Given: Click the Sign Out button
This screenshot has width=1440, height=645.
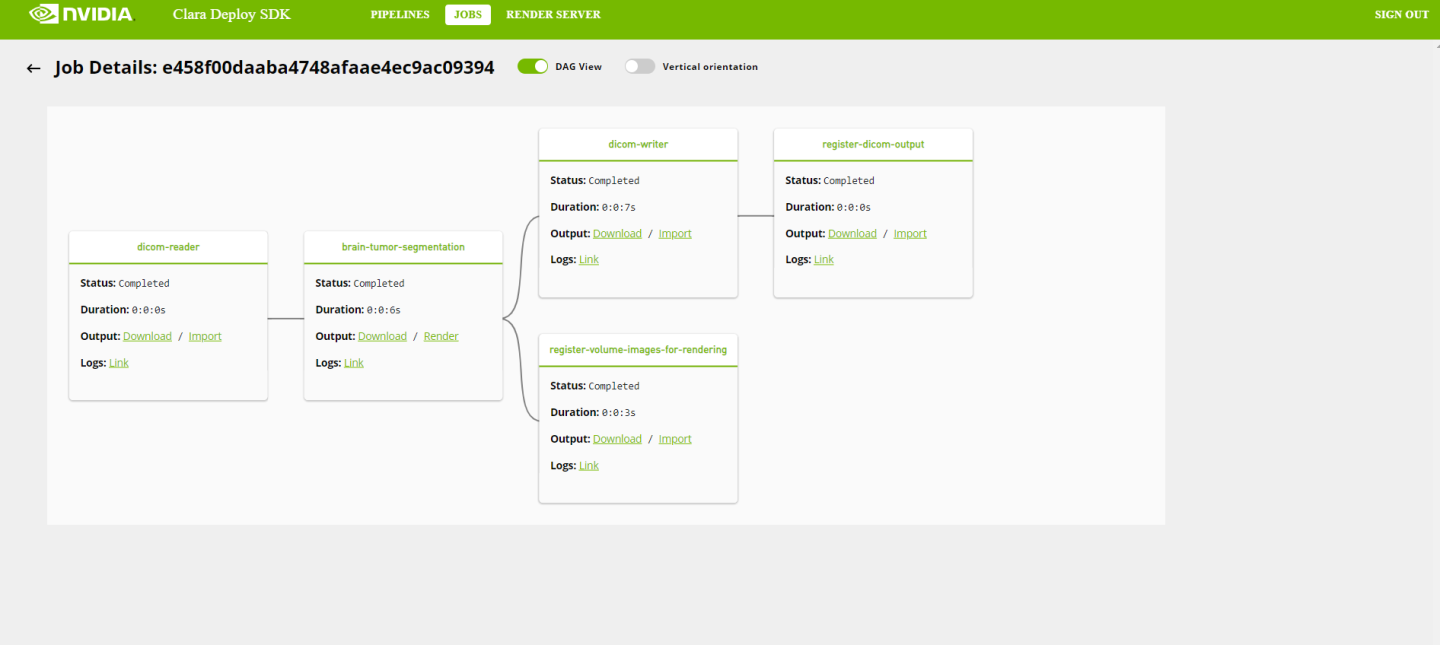Looking at the screenshot, I should [1401, 15].
